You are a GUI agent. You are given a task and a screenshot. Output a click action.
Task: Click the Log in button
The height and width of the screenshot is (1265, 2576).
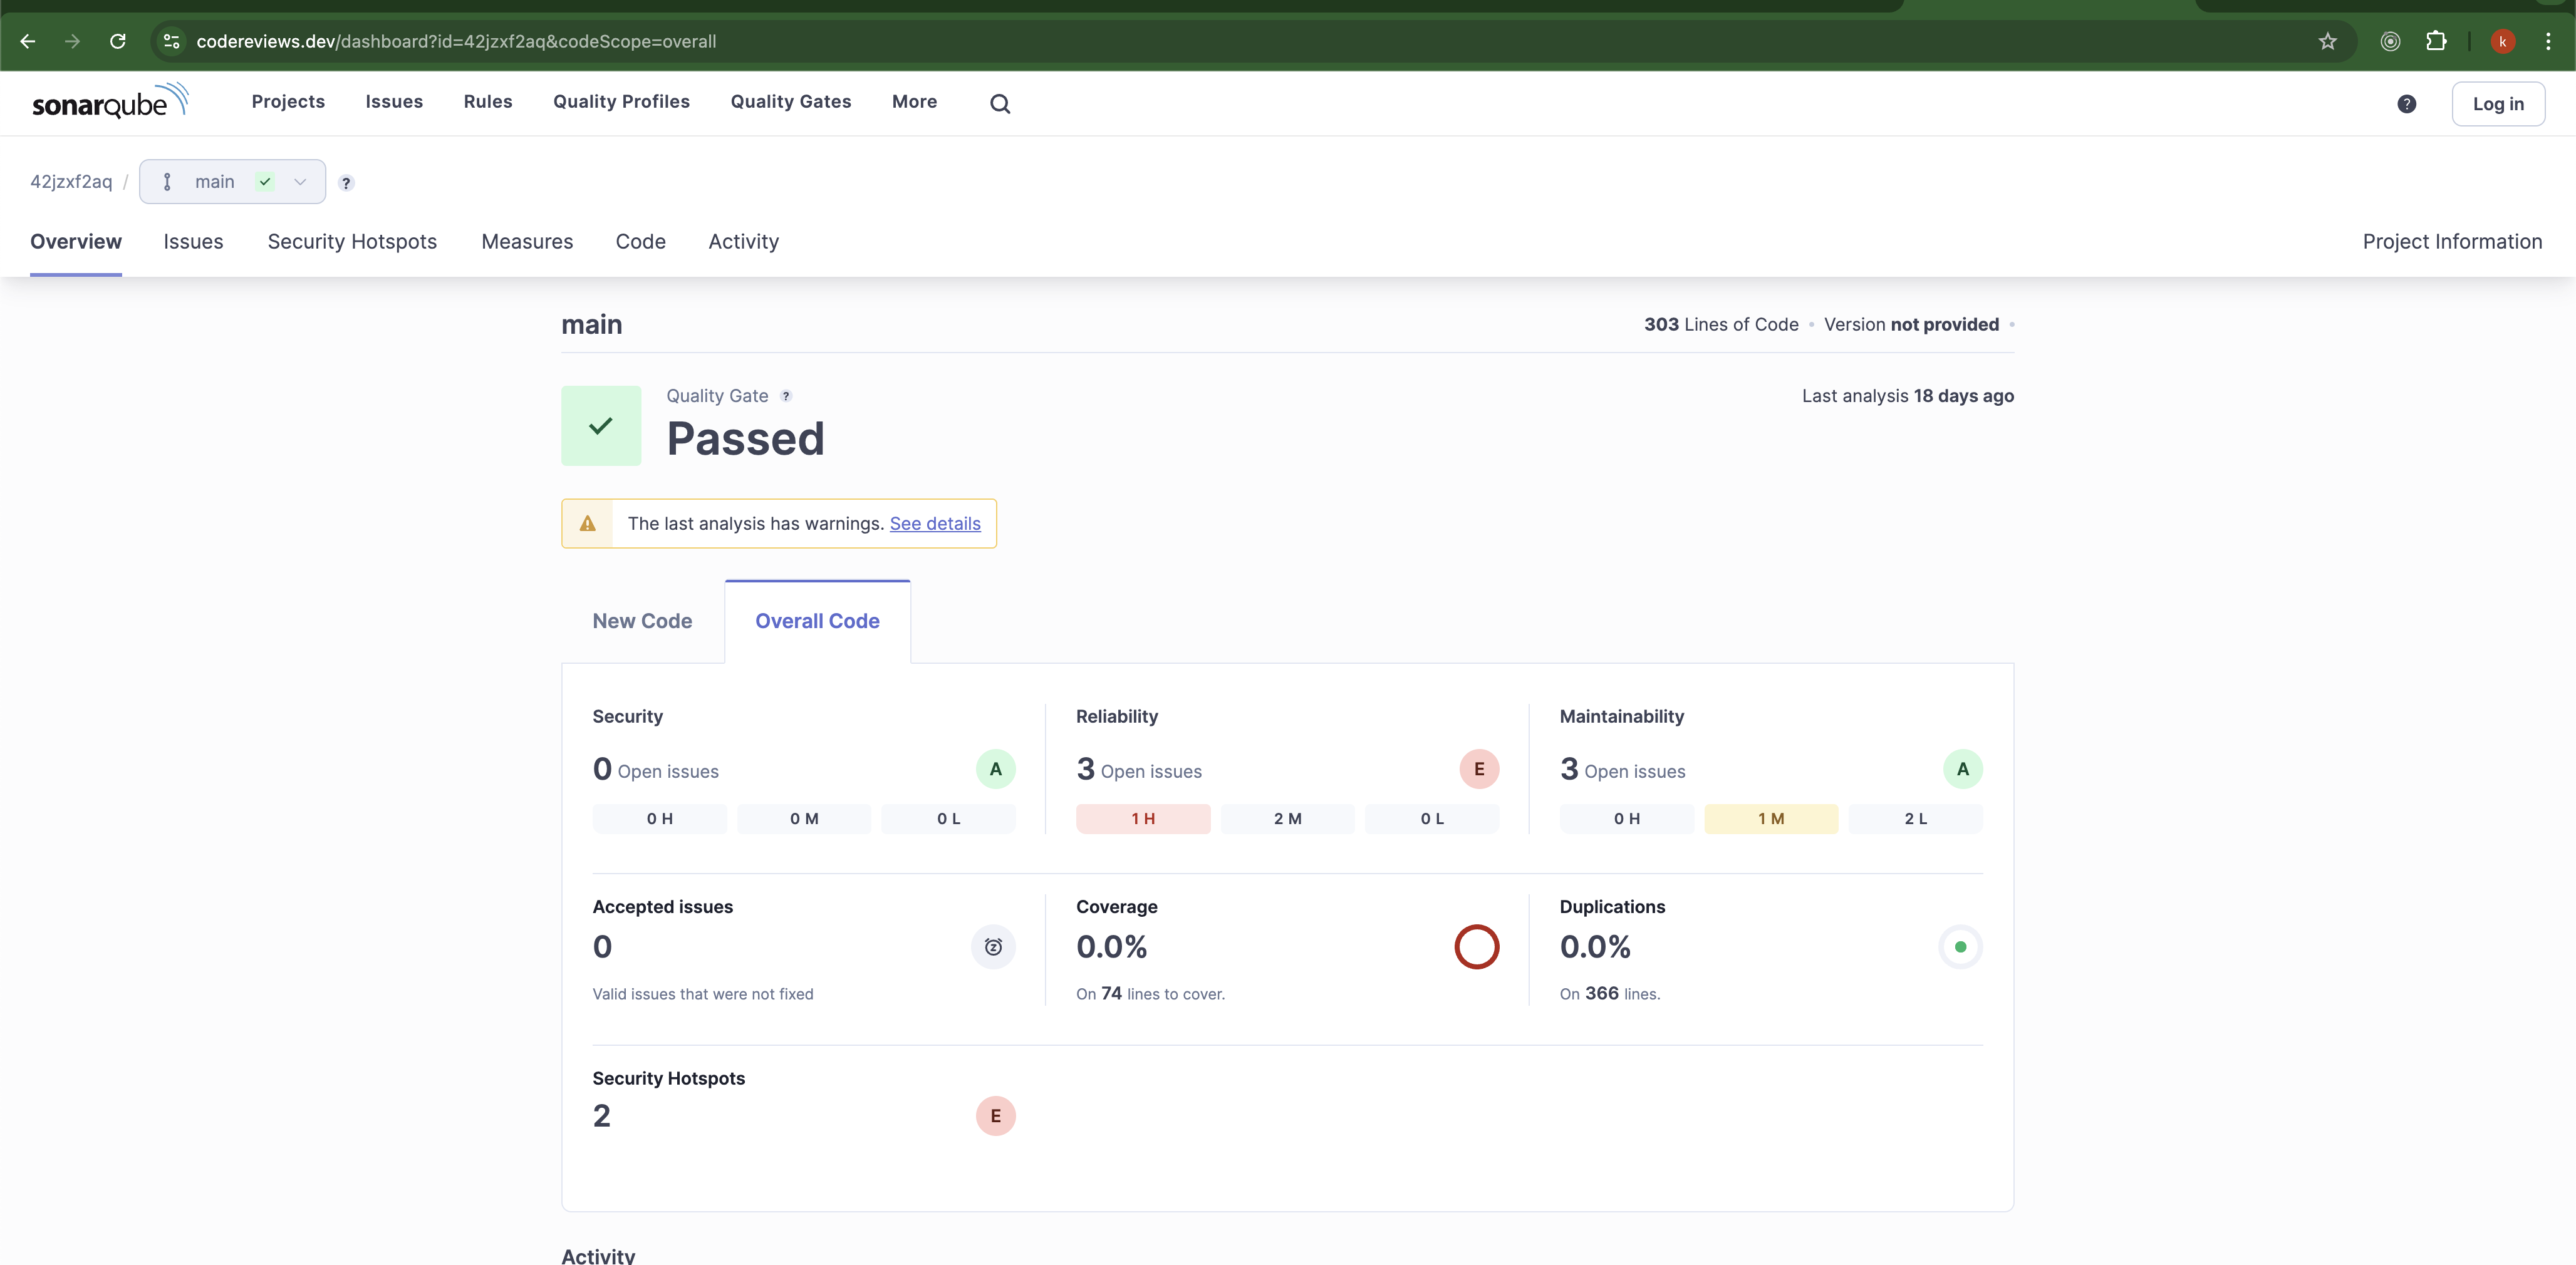click(x=2497, y=104)
